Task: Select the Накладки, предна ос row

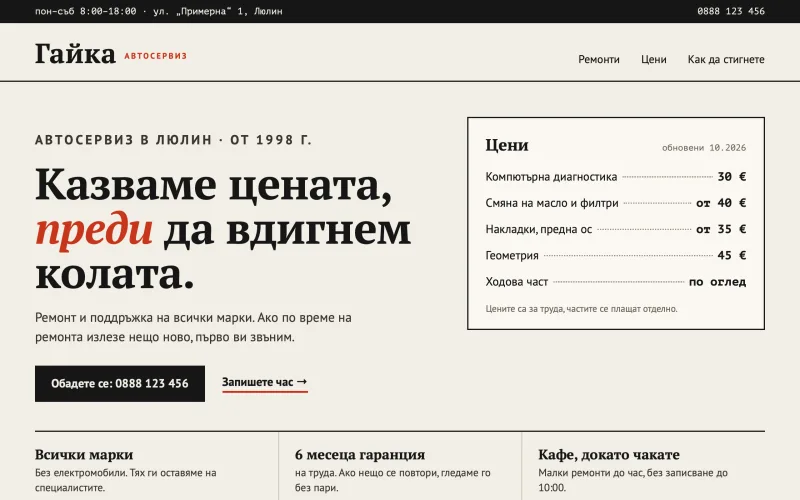Action: (x=616, y=229)
